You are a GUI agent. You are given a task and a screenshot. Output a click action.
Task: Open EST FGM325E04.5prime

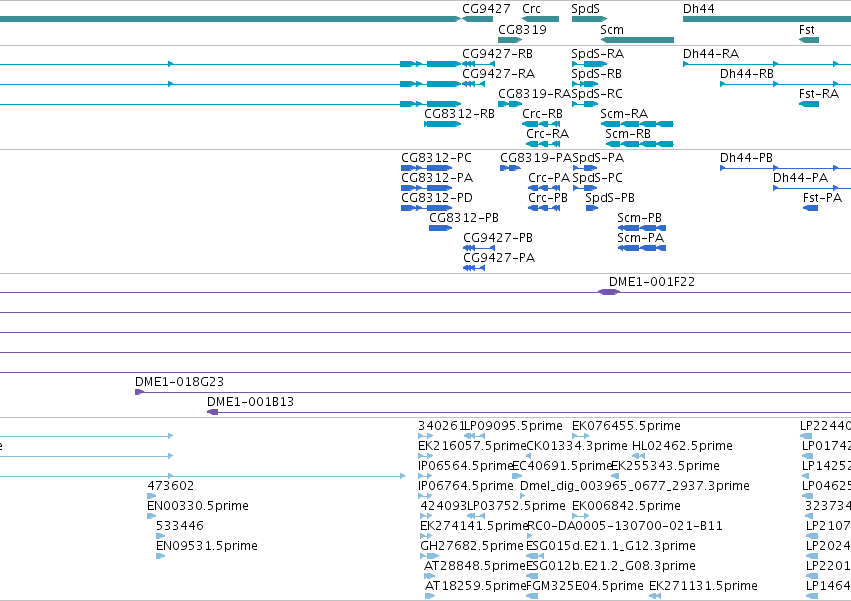pyautogui.click(x=585, y=587)
